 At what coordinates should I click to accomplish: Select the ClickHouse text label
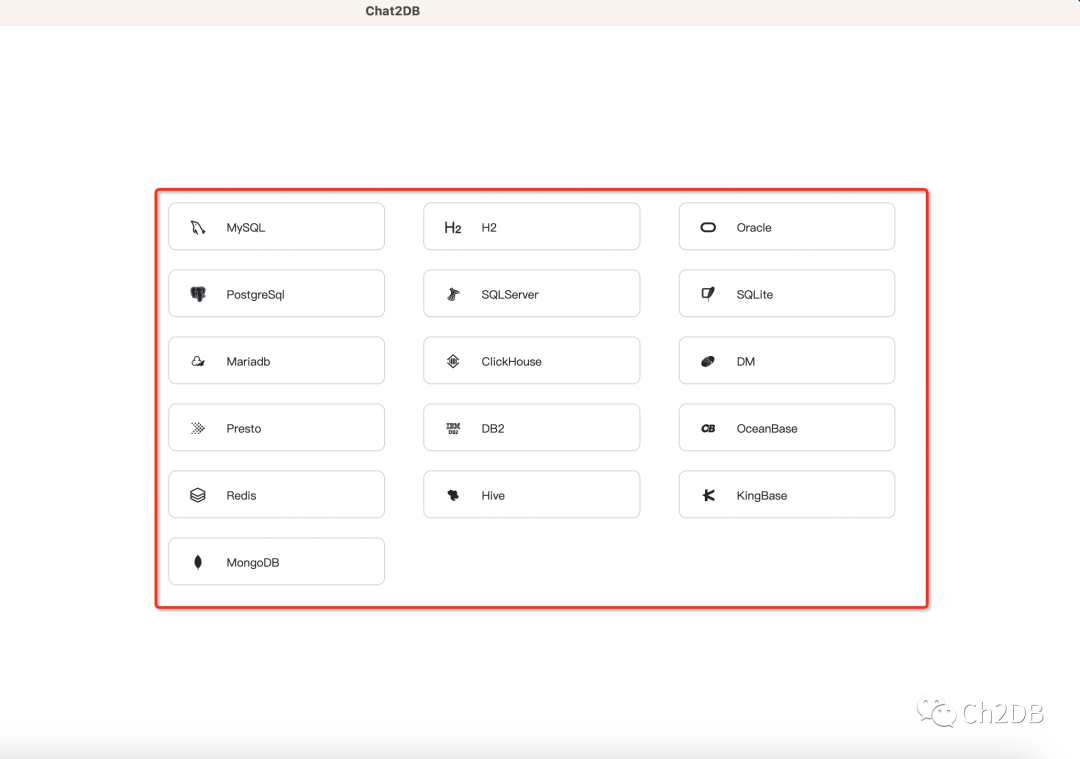(511, 362)
